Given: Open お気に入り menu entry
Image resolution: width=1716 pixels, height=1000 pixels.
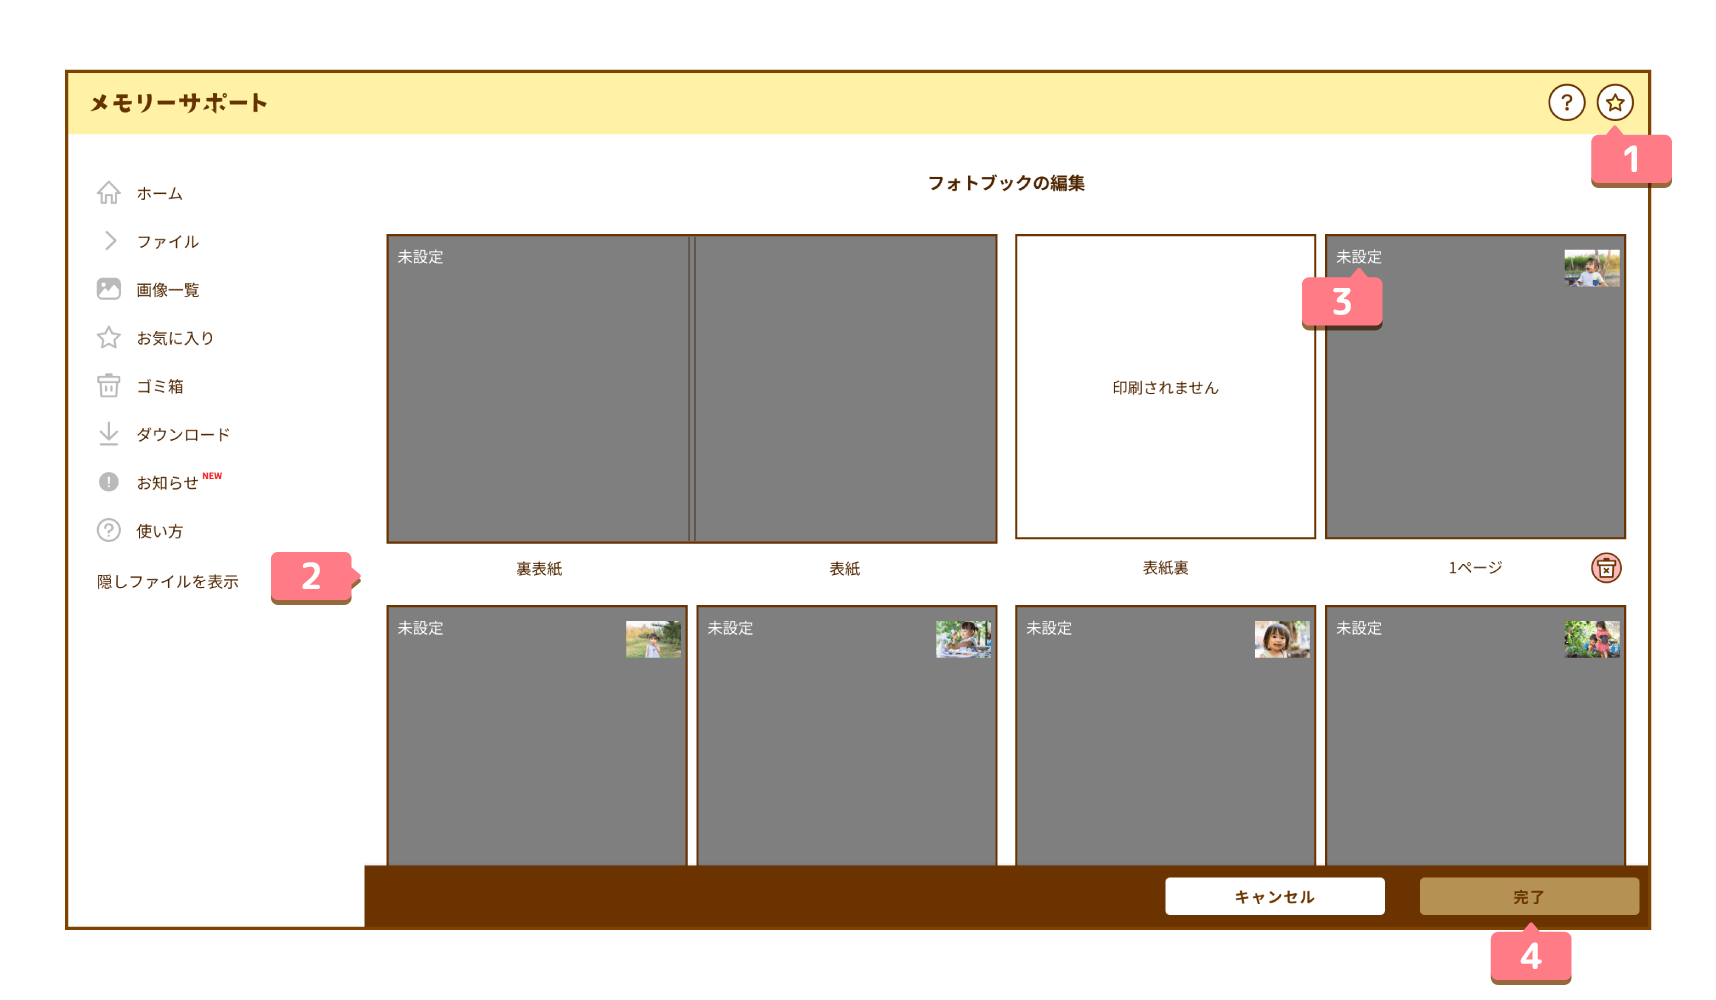Looking at the screenshot, I should [175, 338].
